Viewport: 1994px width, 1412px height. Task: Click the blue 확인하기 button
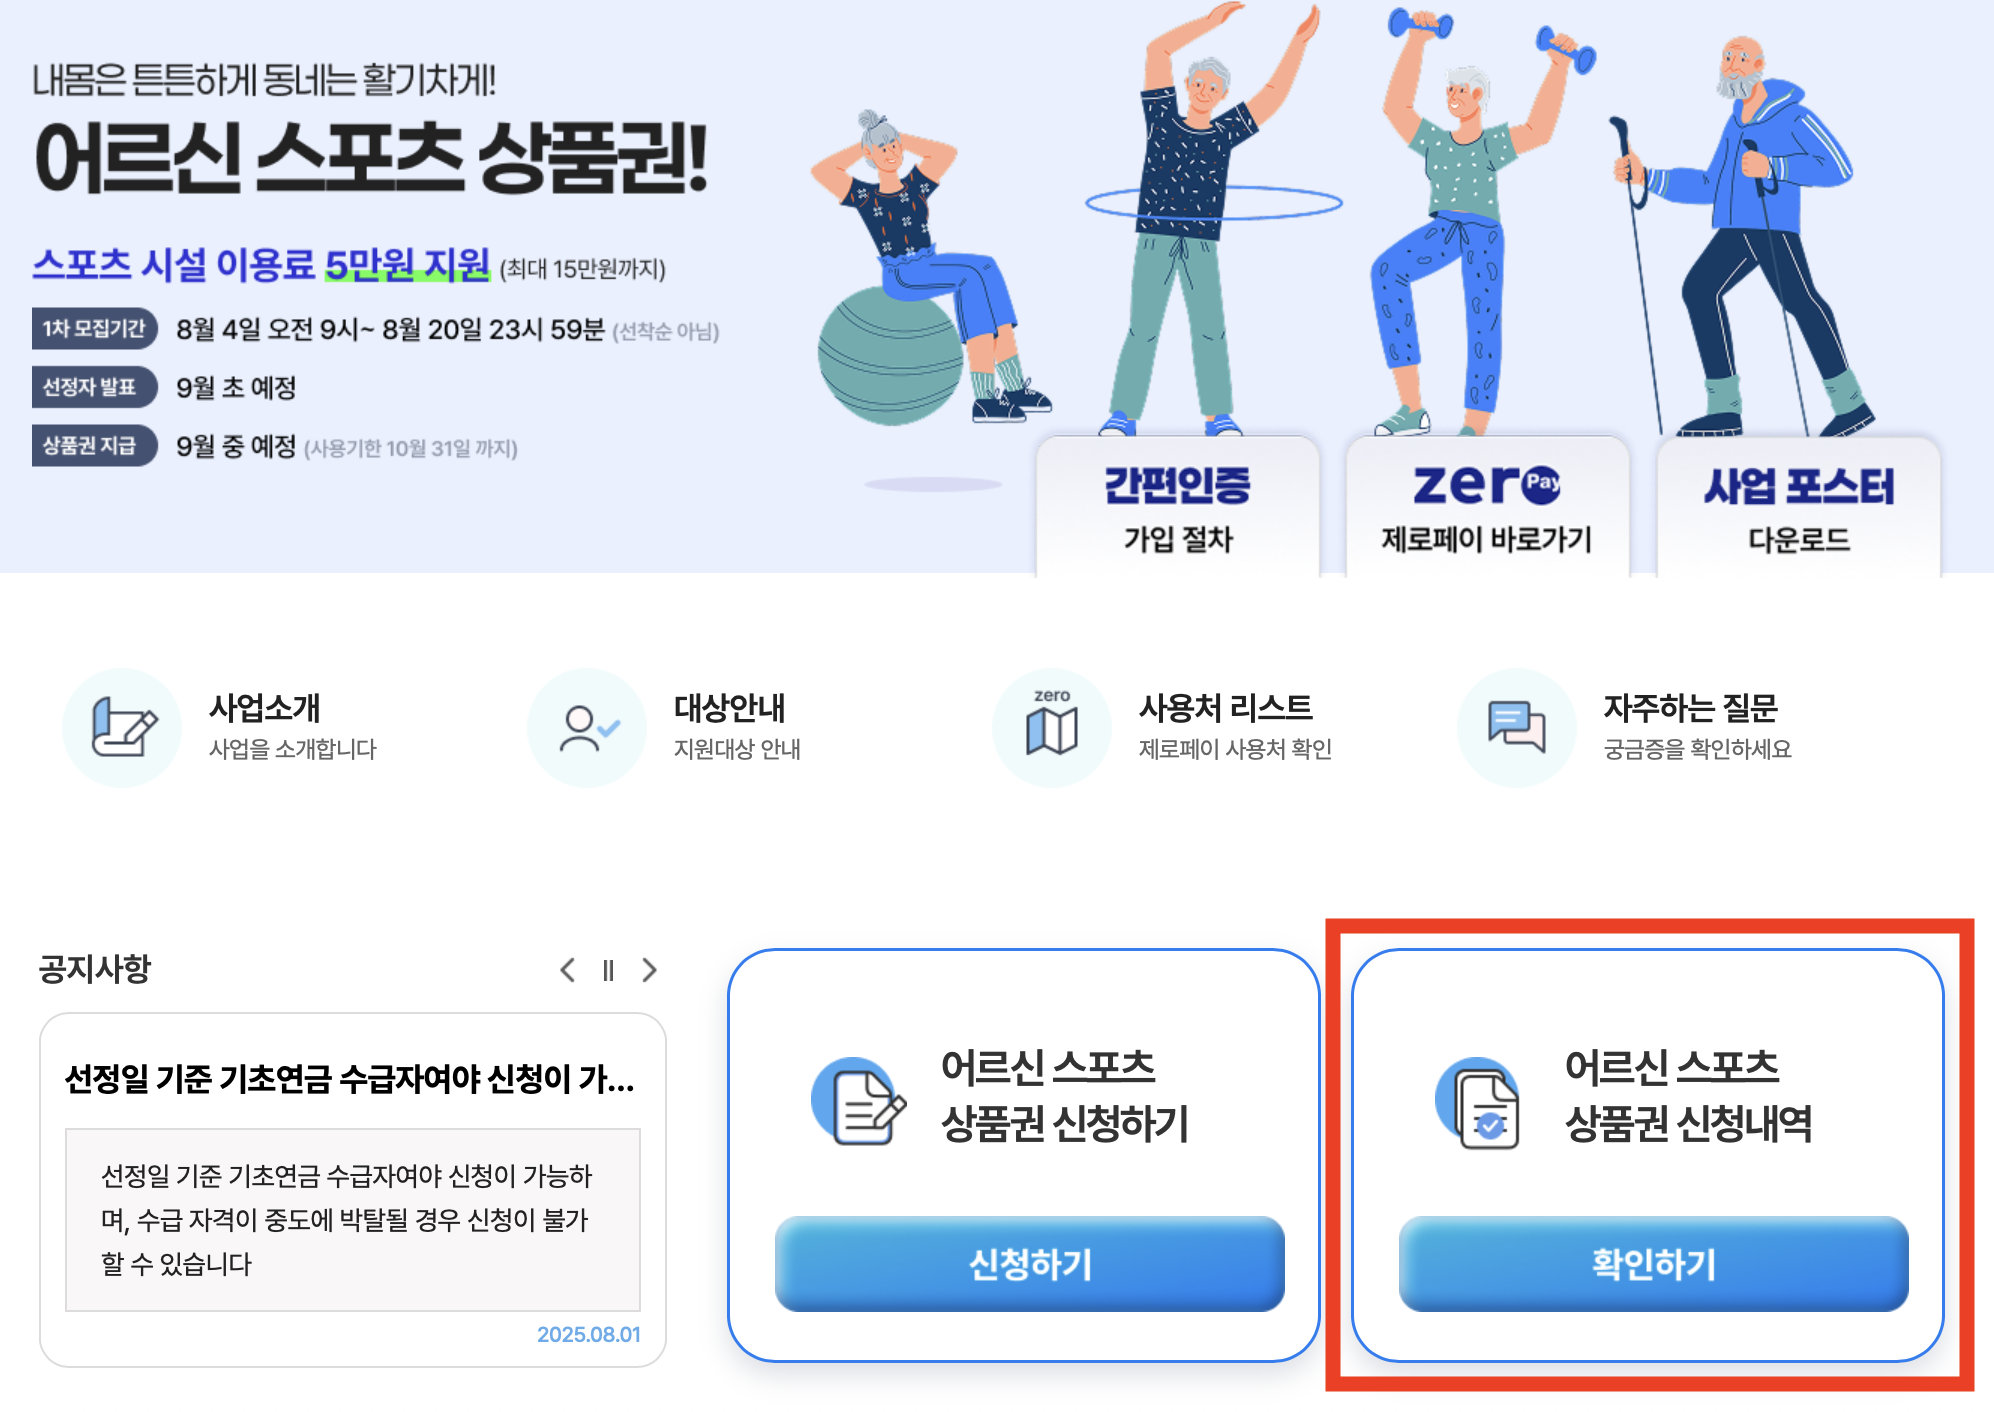(x=1654, y=1264)
